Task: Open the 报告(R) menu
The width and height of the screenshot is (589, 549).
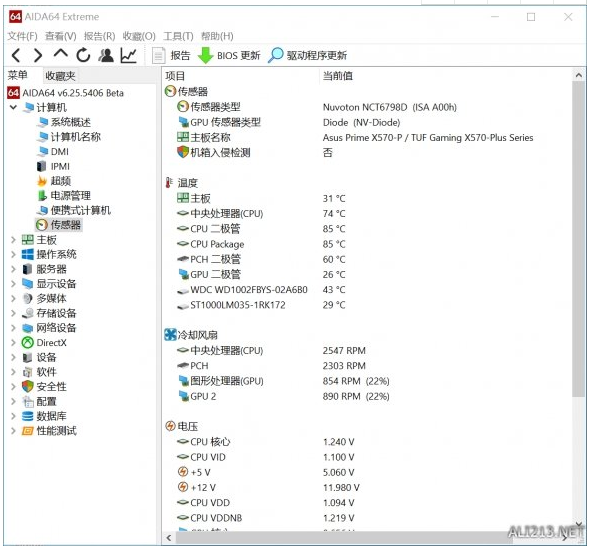Action: coord(99,36)
